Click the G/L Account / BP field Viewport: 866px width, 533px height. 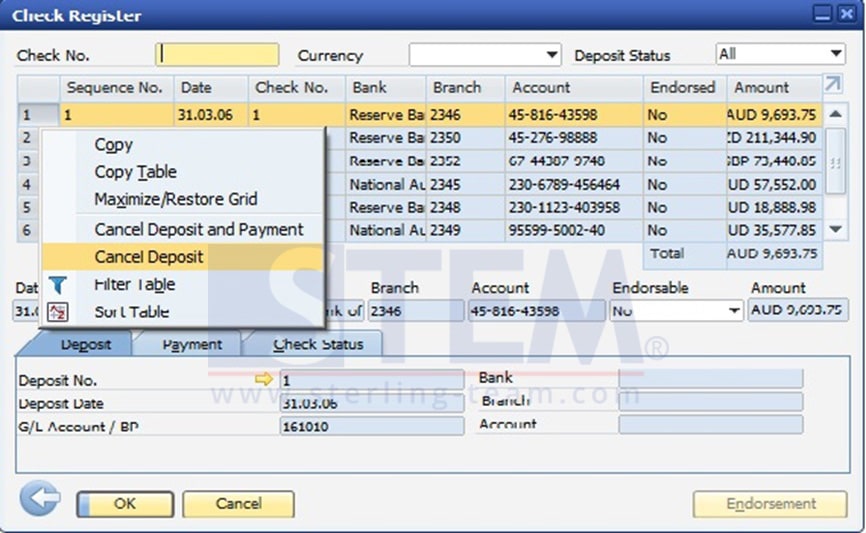tap(372, 426)
